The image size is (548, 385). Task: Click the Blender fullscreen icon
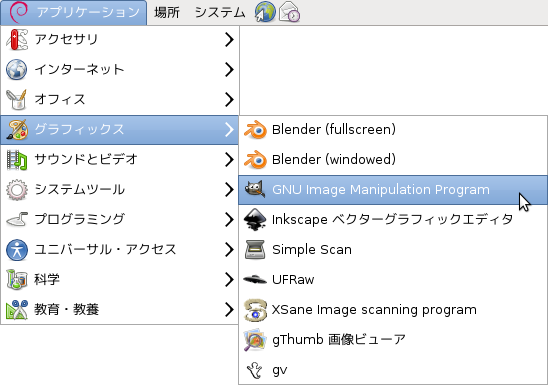click(255, 130)
